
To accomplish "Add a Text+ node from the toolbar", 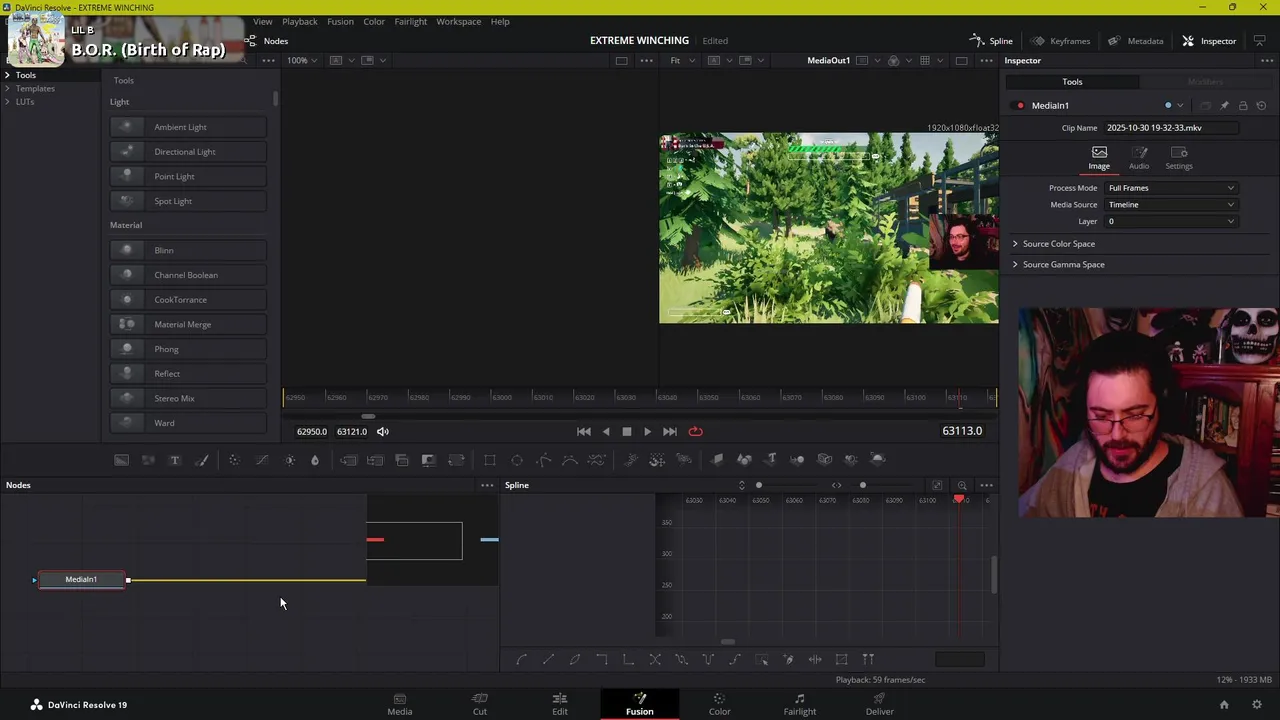I will [174, 459].
